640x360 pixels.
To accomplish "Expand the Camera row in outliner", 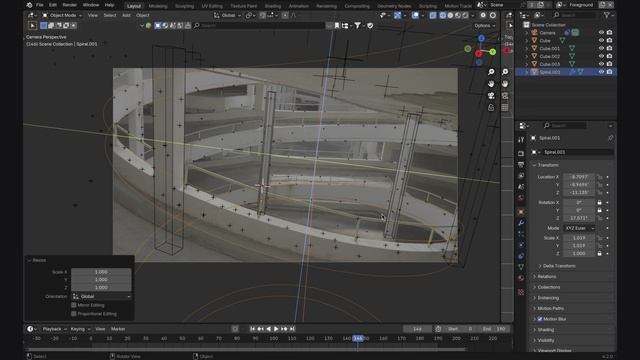I will pos(527,33).
